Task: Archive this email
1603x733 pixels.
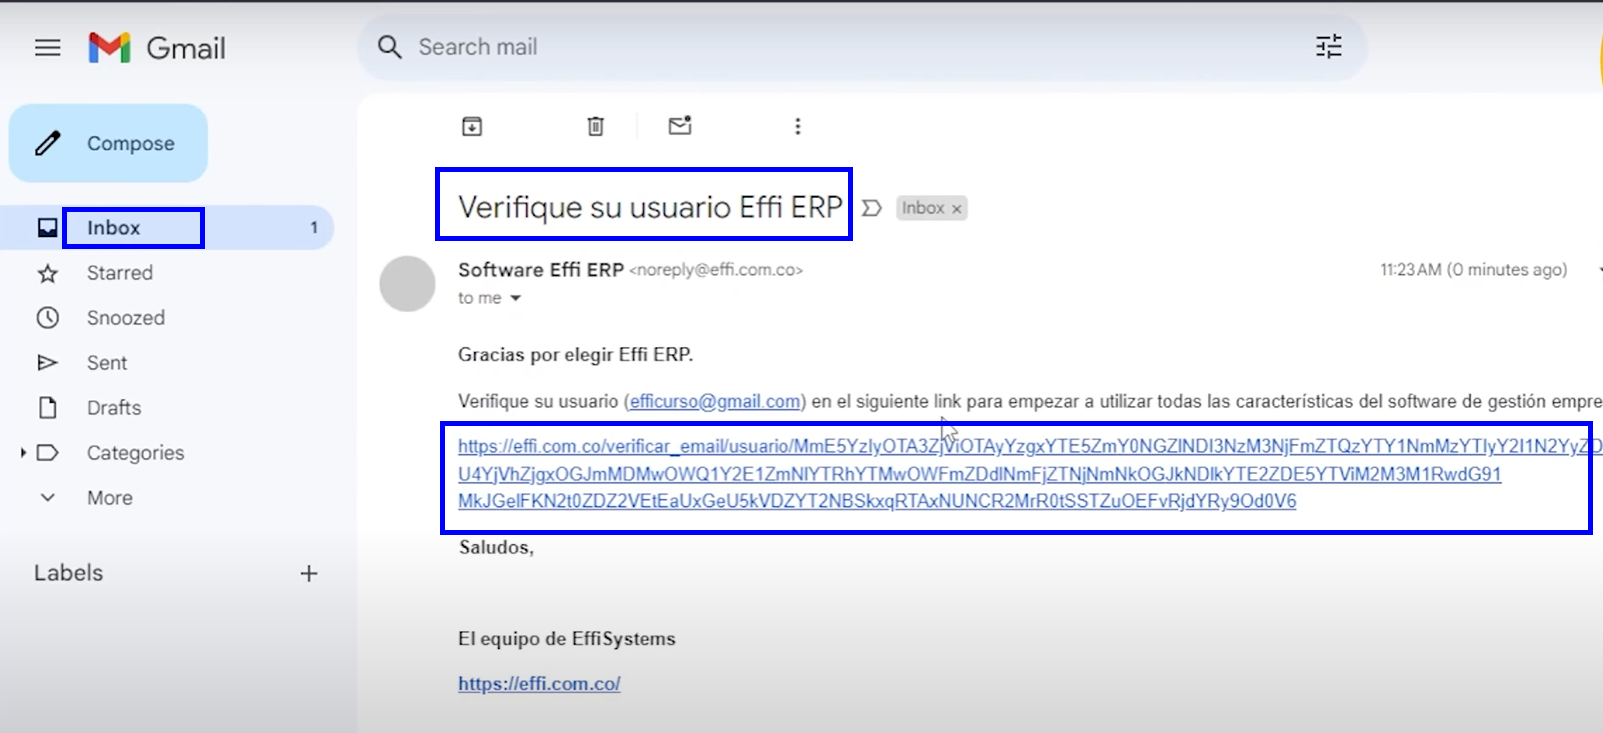Action: (472, 126)
